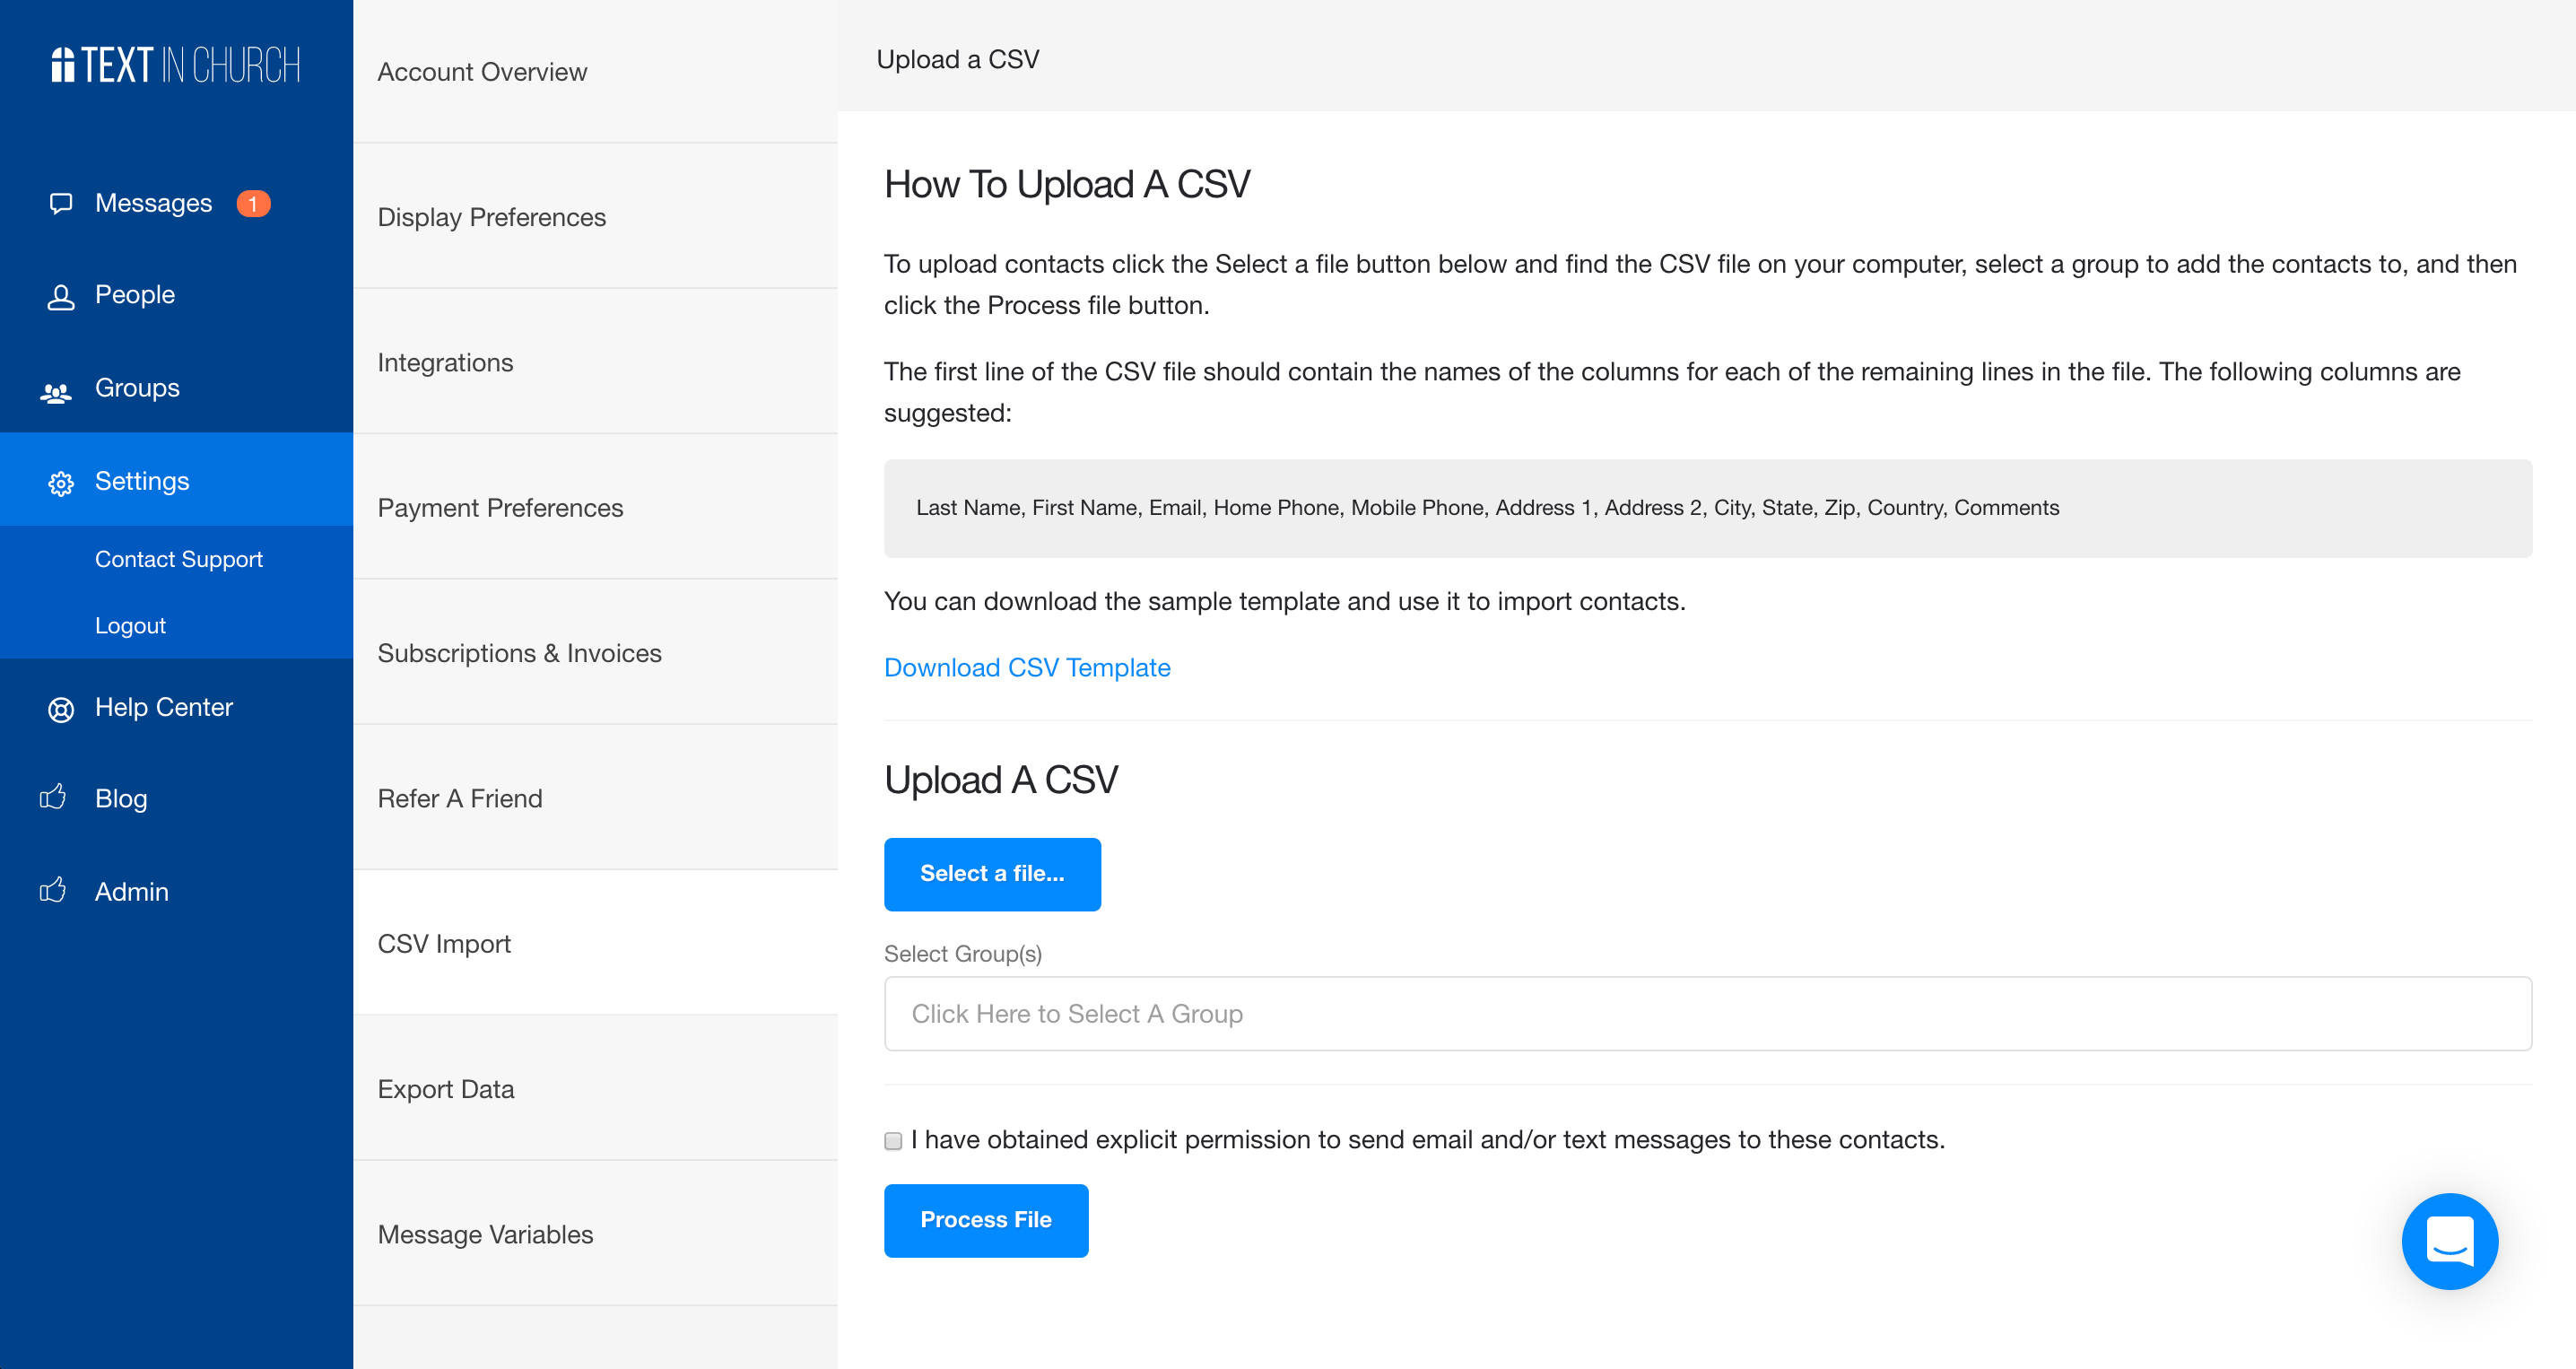Click the Download CSV Template link
The height and width of the screenshot is (1369, 2576).
point(1027,667)
